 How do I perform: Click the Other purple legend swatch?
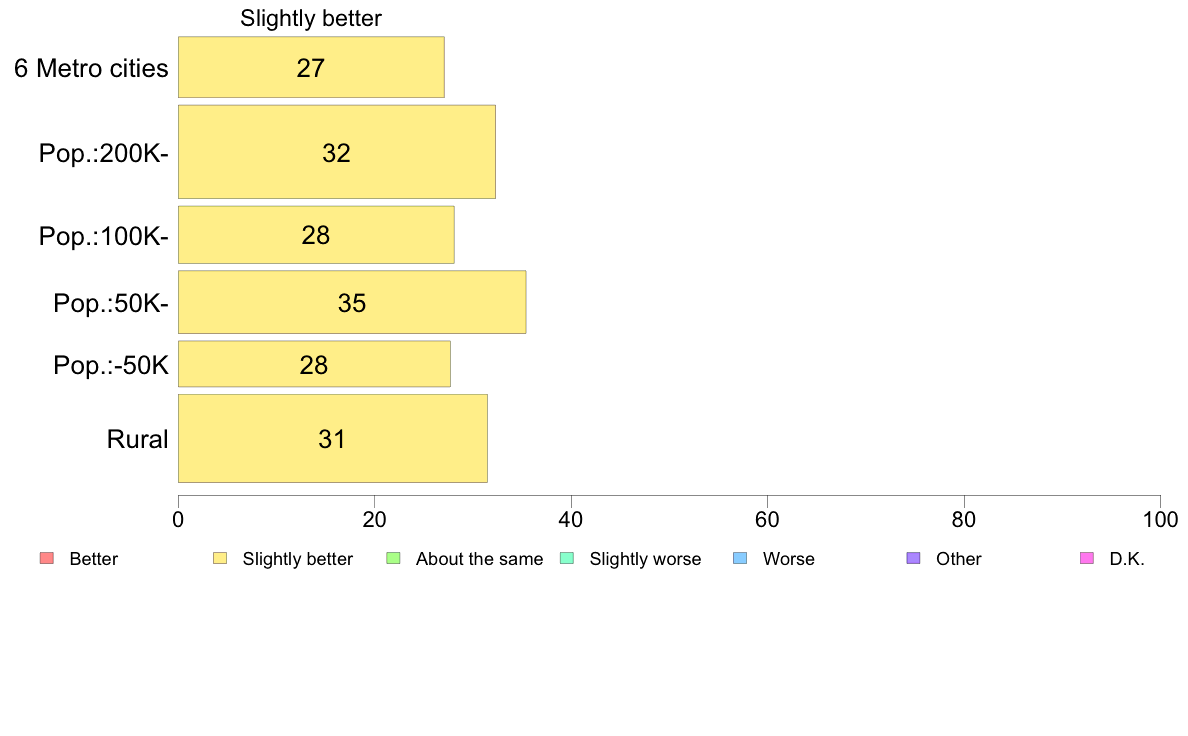tap(914, 559)
